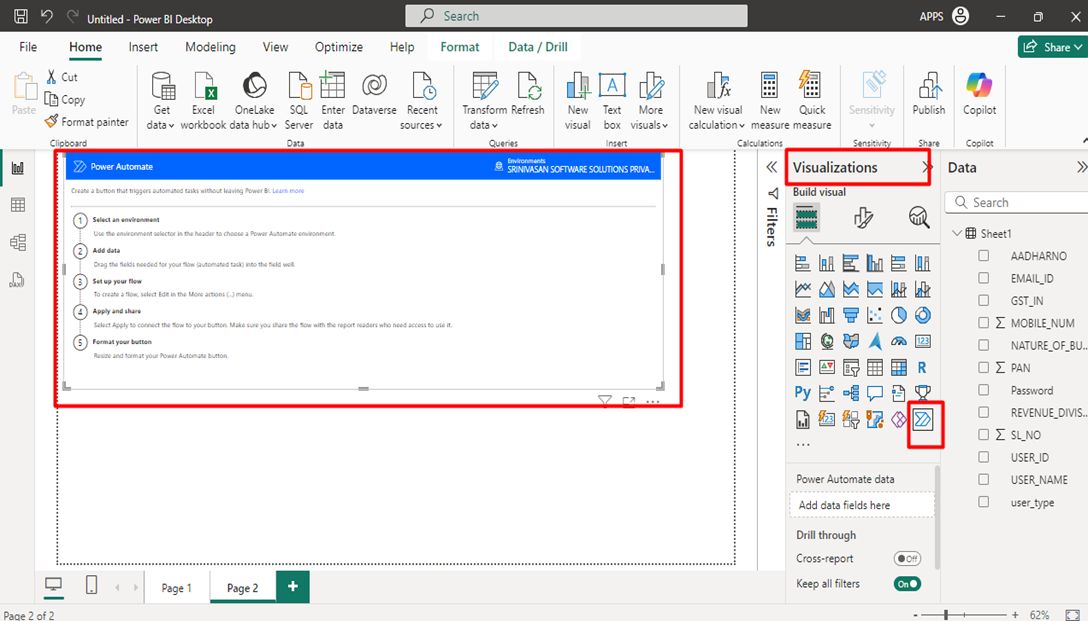The height and width of the screenshot is (621, 1088).
Task: Check the MOBILE_NUM field
Action: 983,323
